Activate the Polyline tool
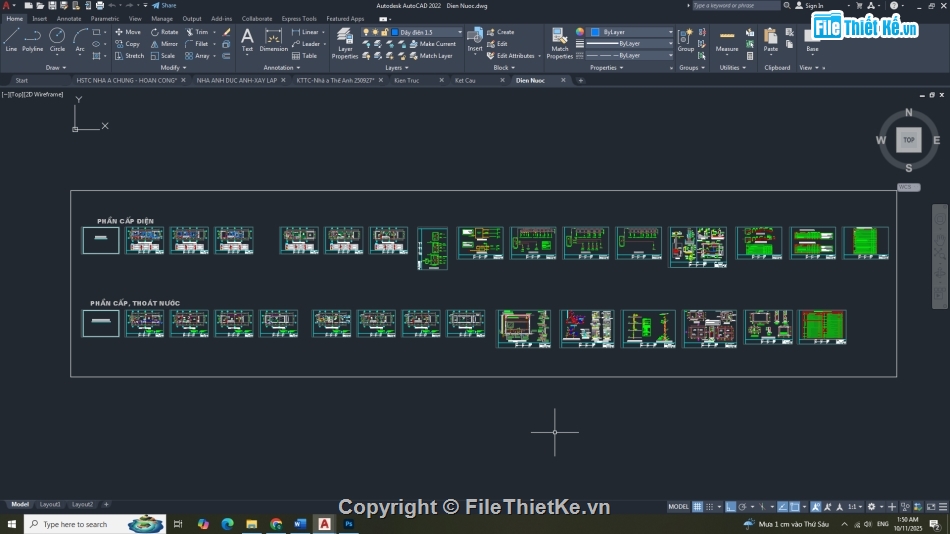 click(33, 39)
